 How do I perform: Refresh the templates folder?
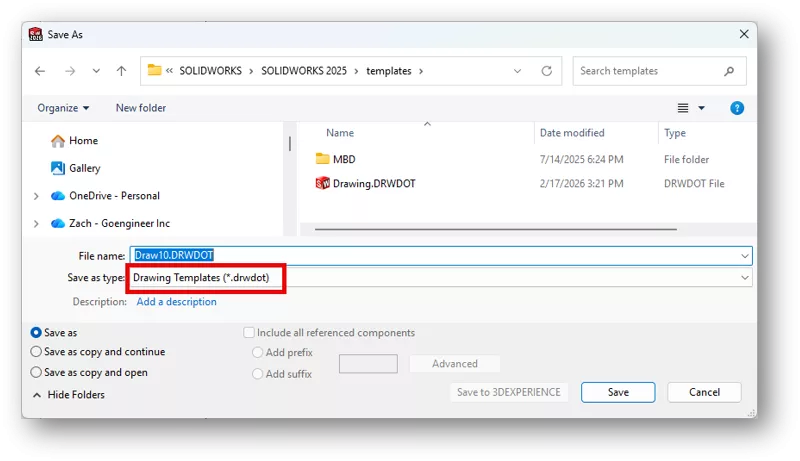click(x=546, y=71)
